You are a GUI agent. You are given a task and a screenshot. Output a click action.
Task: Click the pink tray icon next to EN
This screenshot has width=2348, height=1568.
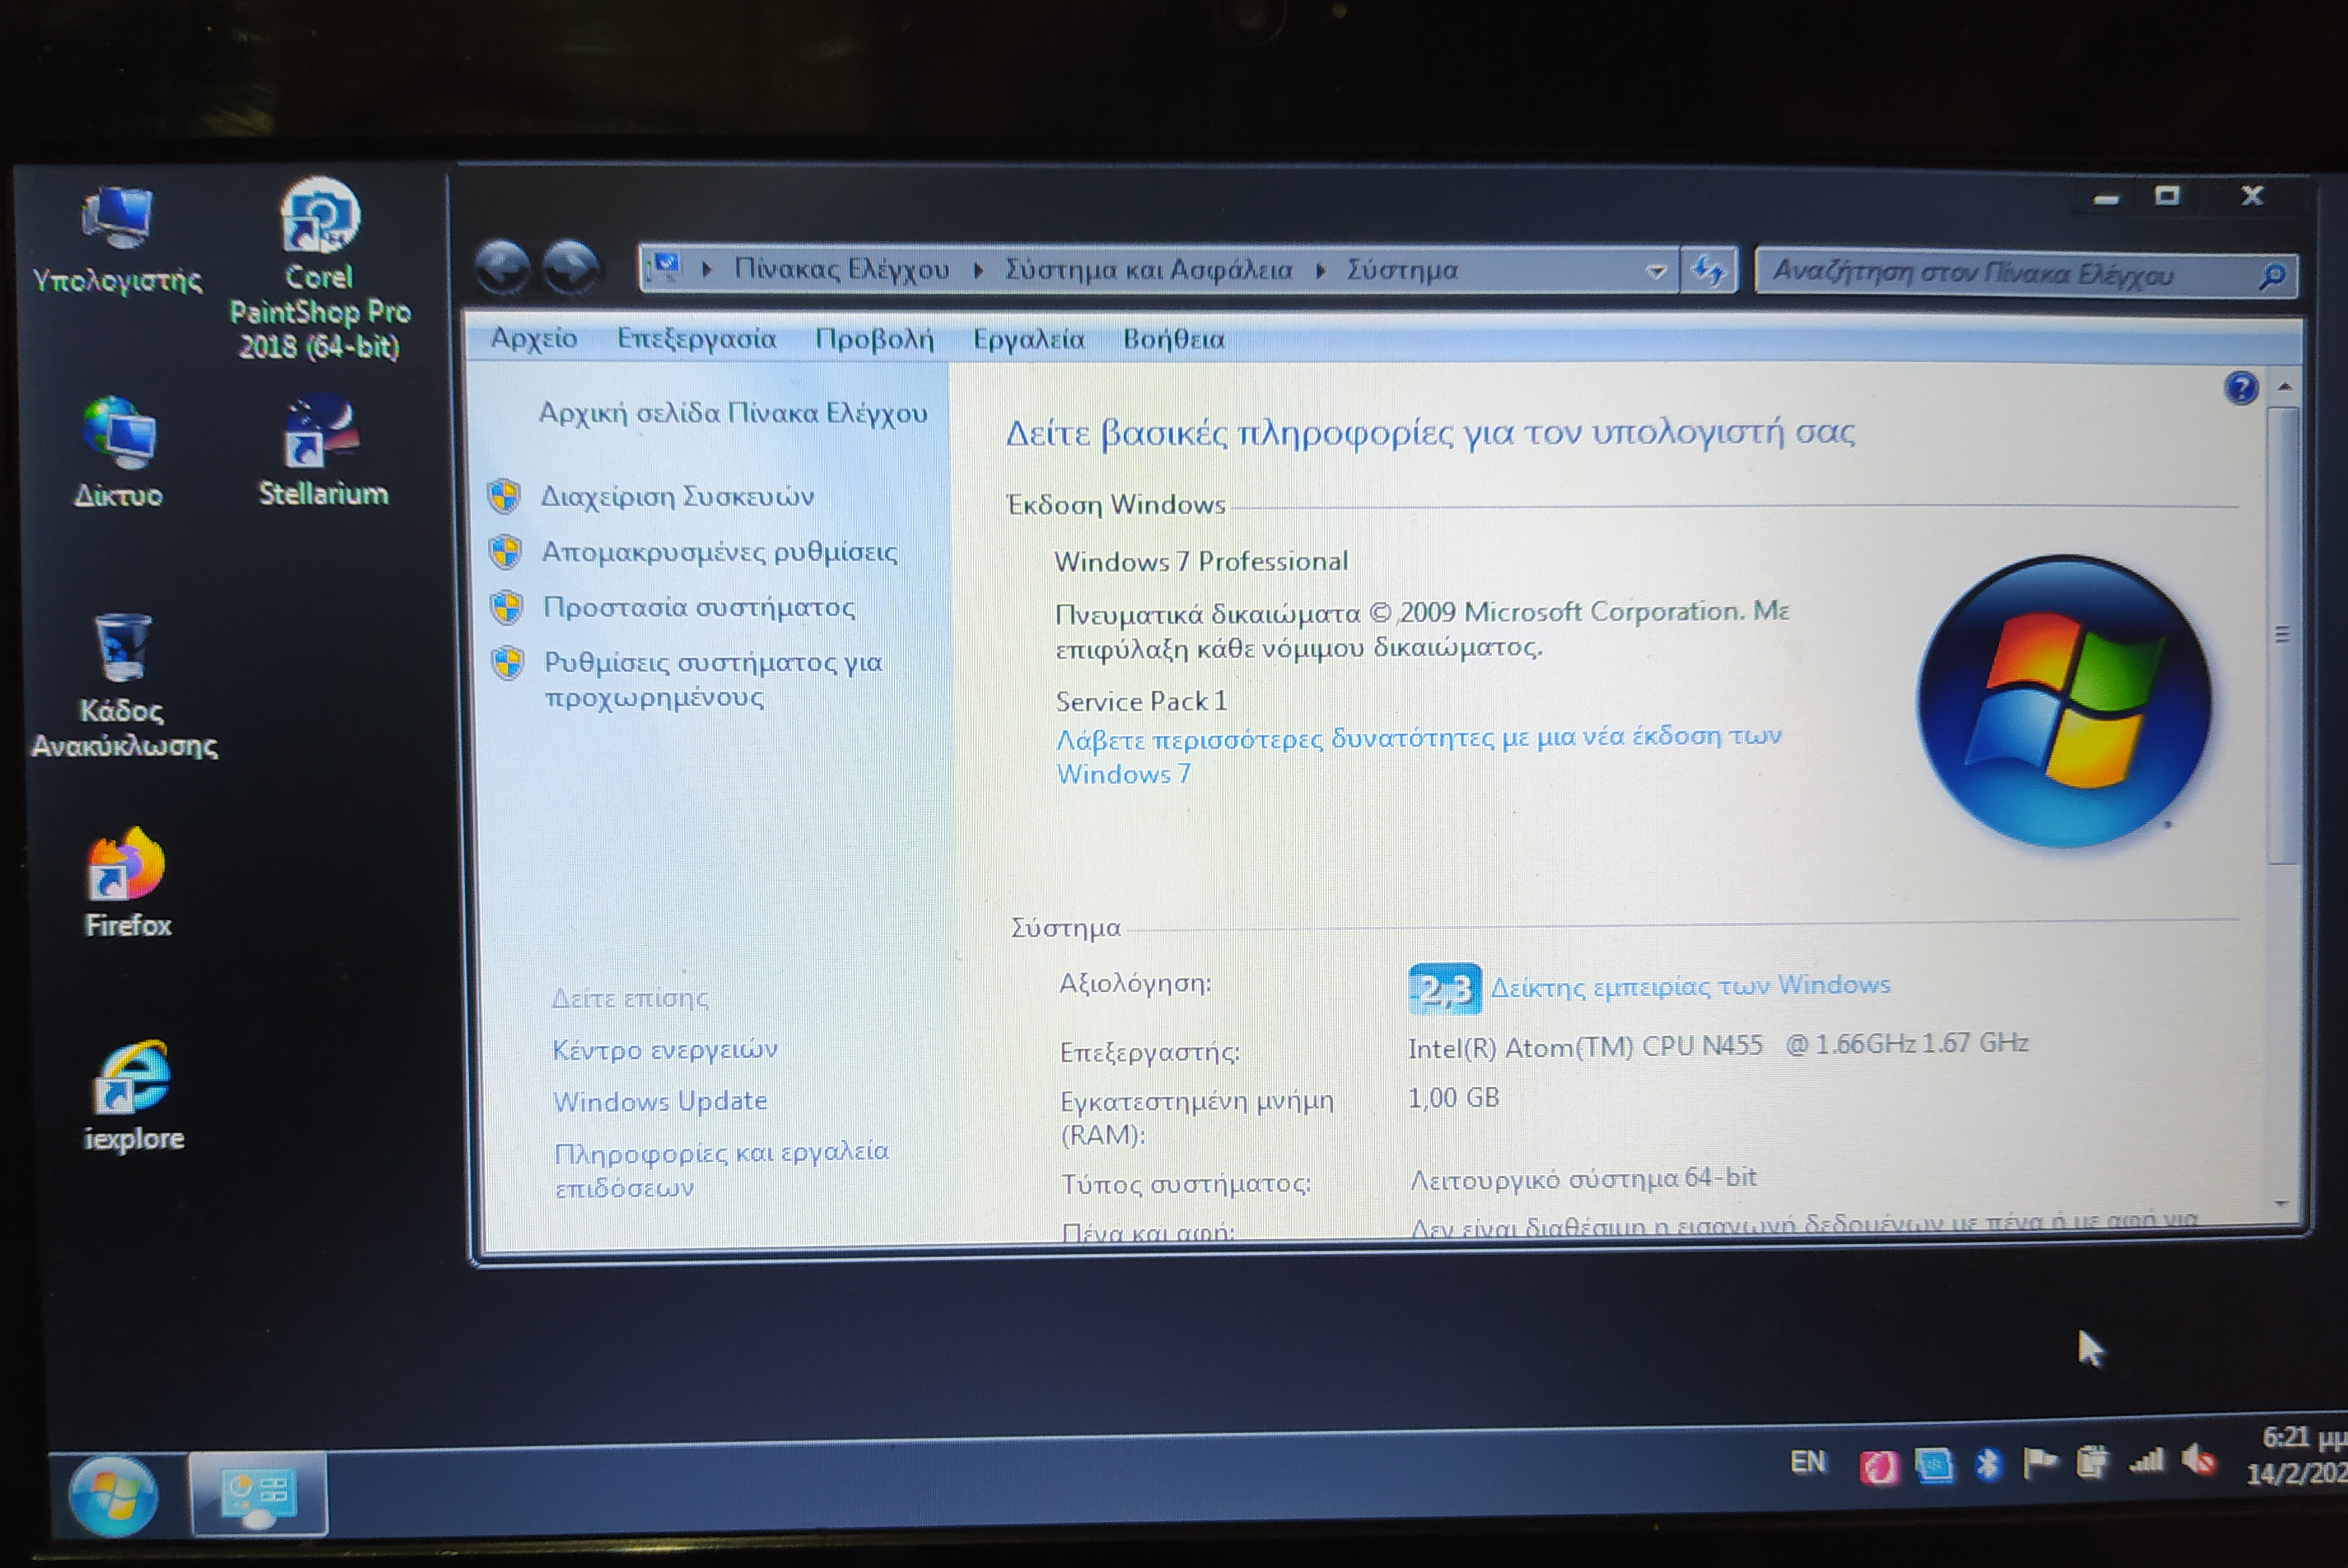tap(1879, 1467)
